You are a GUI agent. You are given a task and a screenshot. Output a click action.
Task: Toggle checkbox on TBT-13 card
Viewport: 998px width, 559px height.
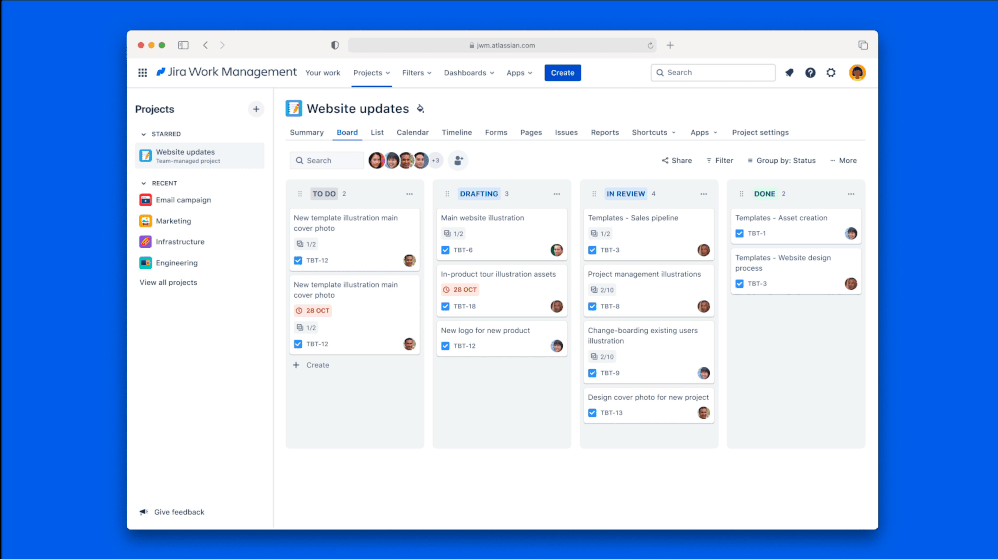coord(593,413)
